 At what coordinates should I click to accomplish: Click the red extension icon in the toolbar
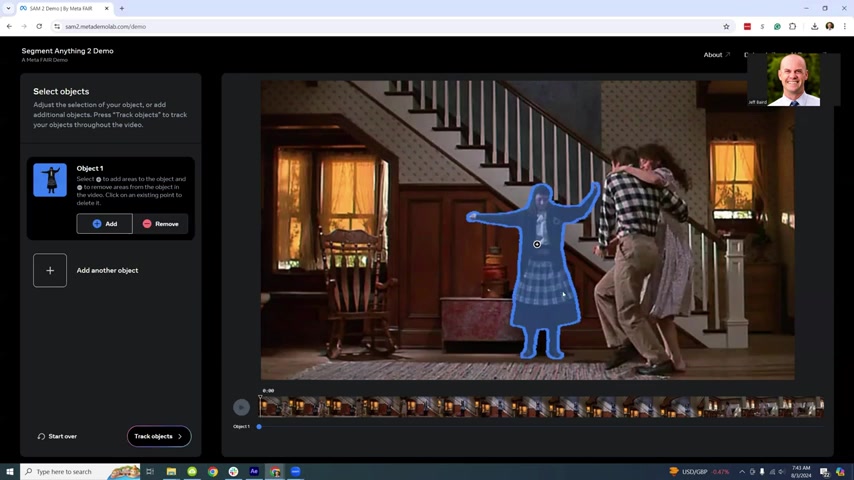(747, 26)
